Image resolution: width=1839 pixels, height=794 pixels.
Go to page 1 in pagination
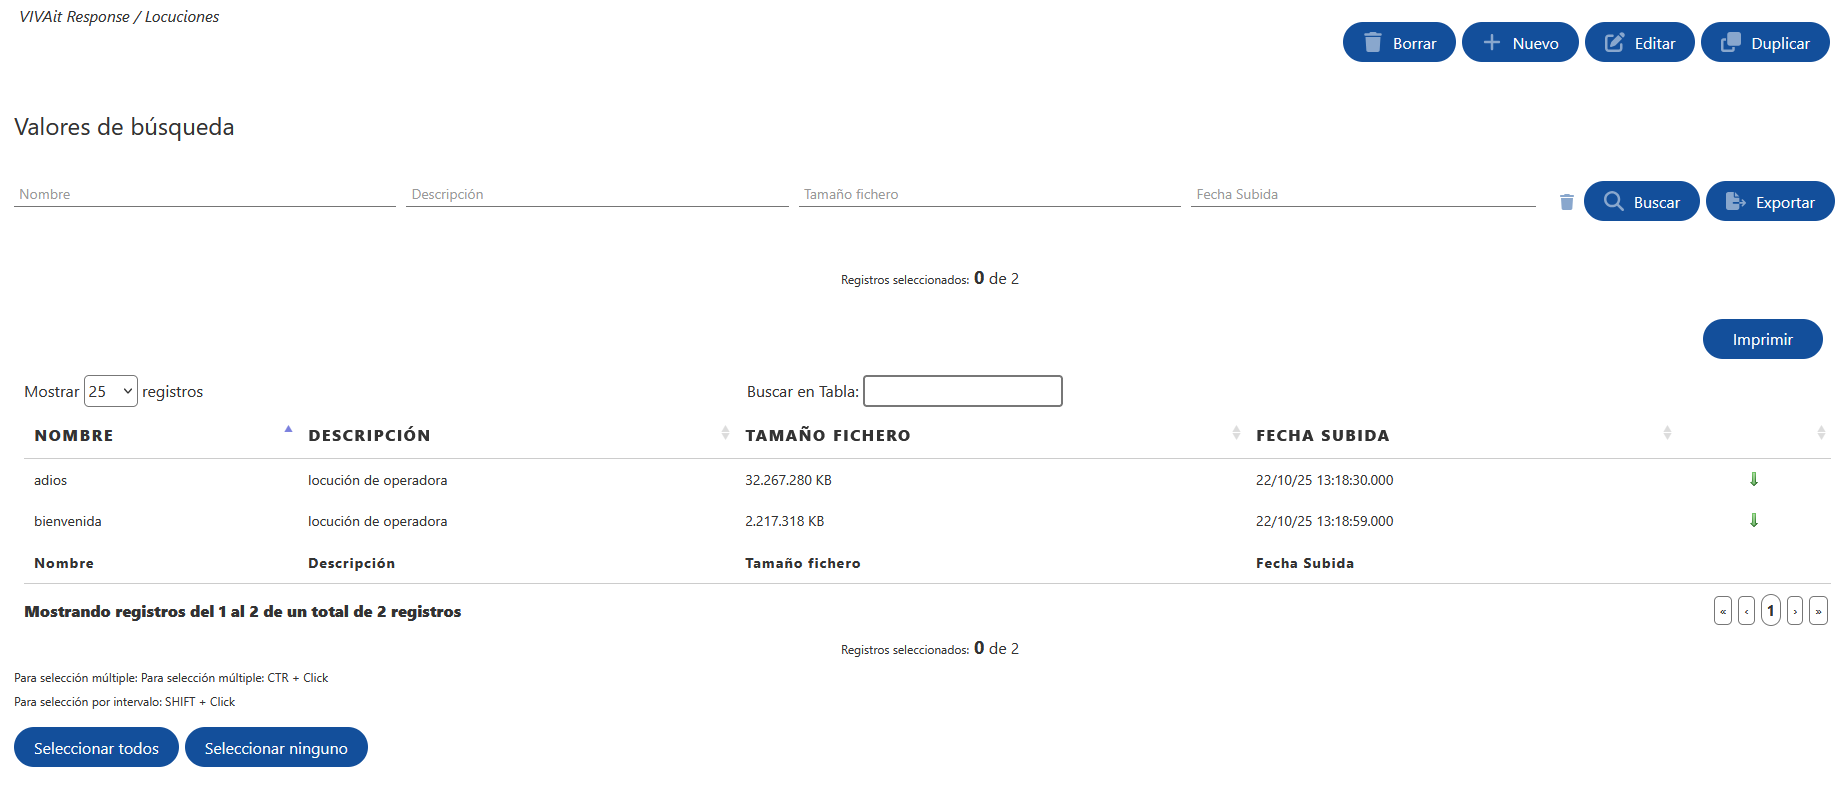coord(1770,611)
